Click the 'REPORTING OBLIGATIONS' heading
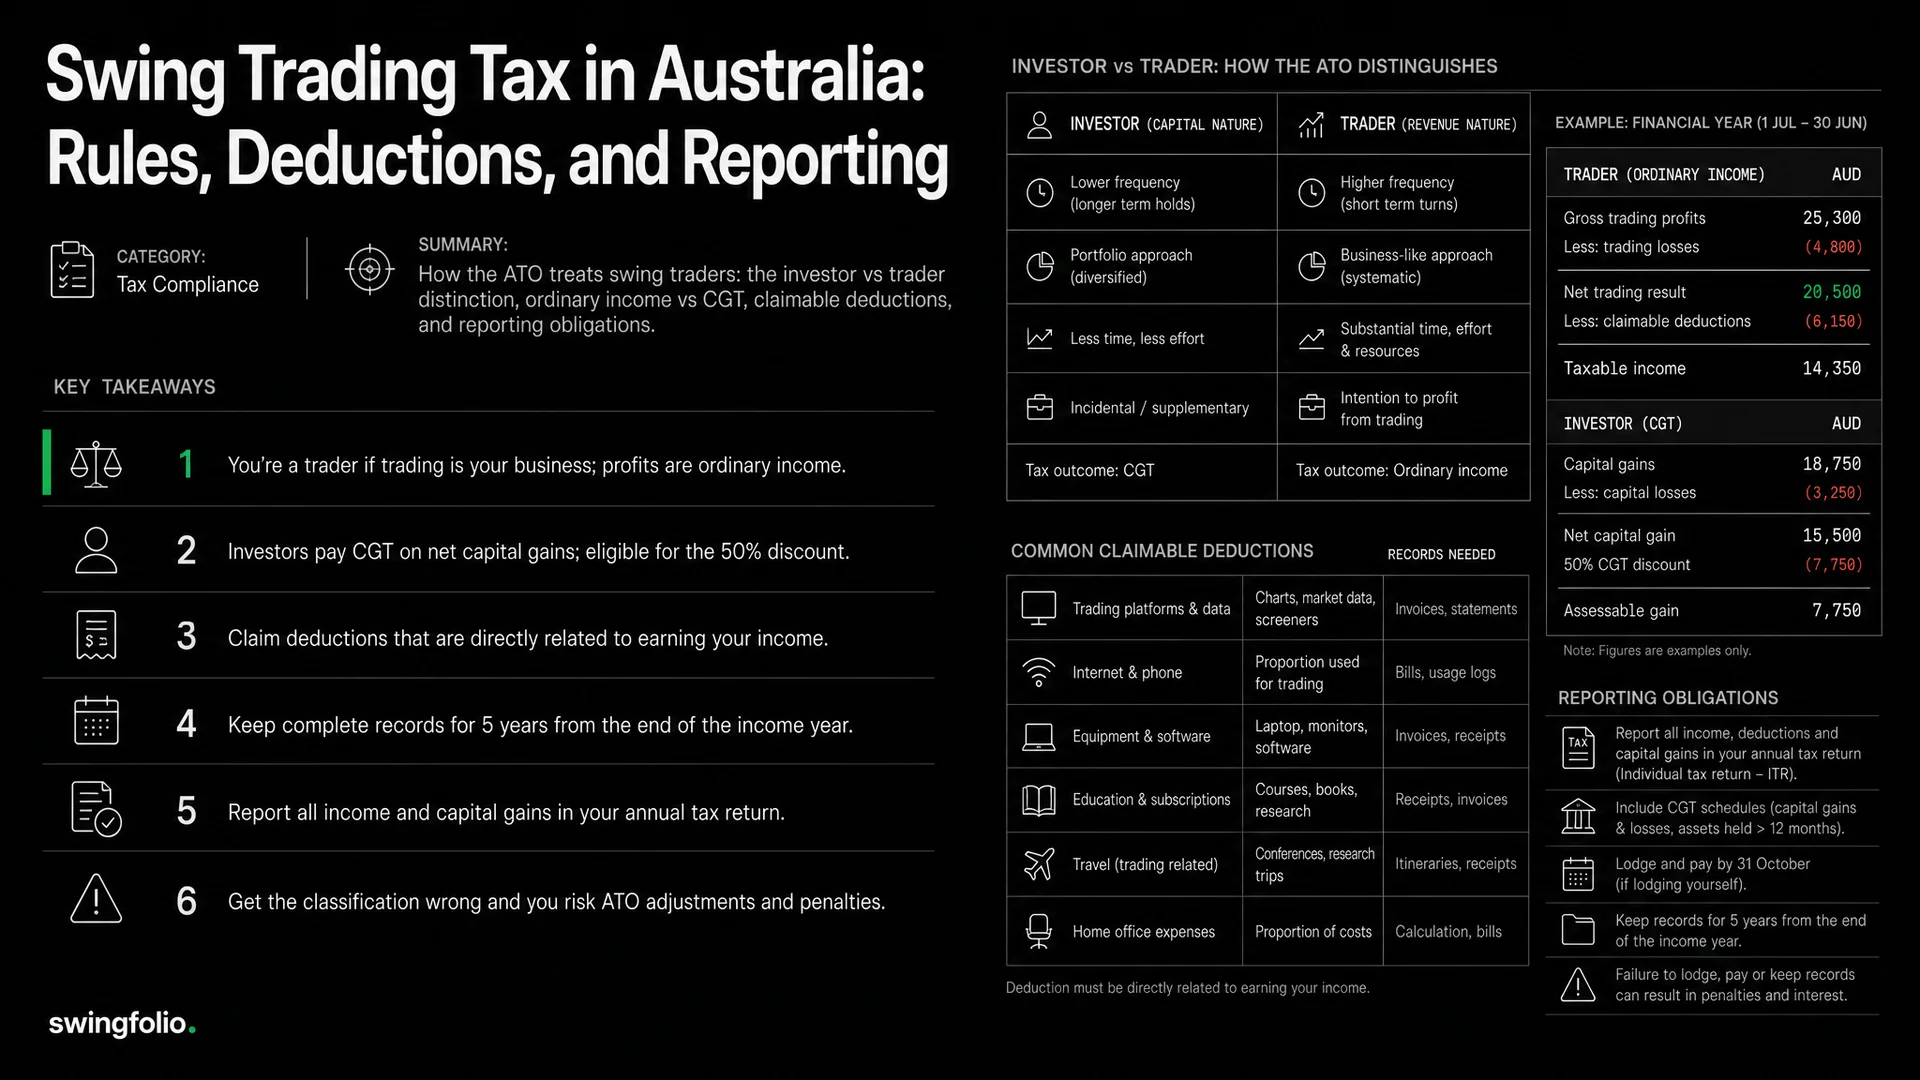This screenshot has width=1920, height=1080. [1668, 698]
